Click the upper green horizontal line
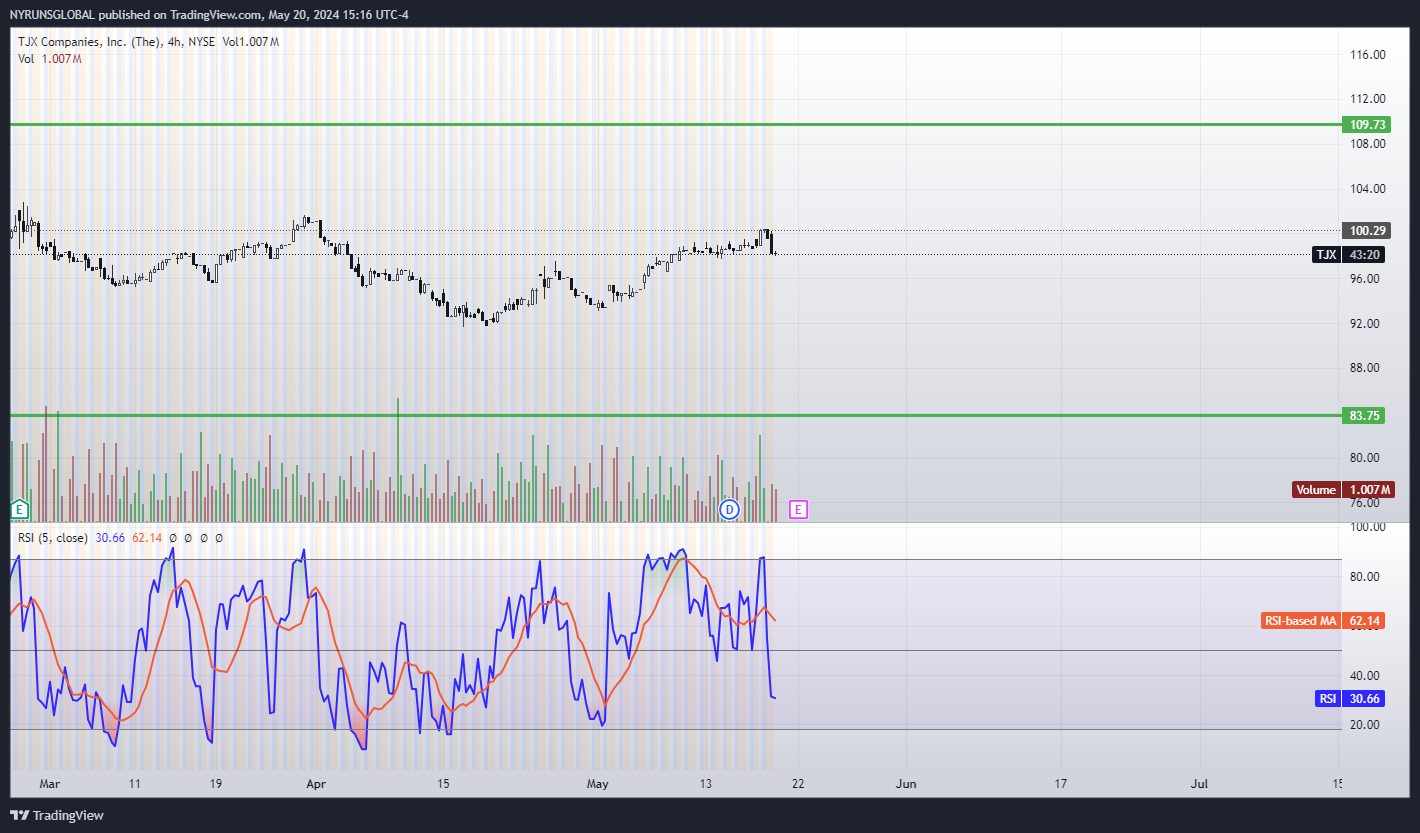The height and width of the screenshot is (833, 1420). click(x=675, y=124)
